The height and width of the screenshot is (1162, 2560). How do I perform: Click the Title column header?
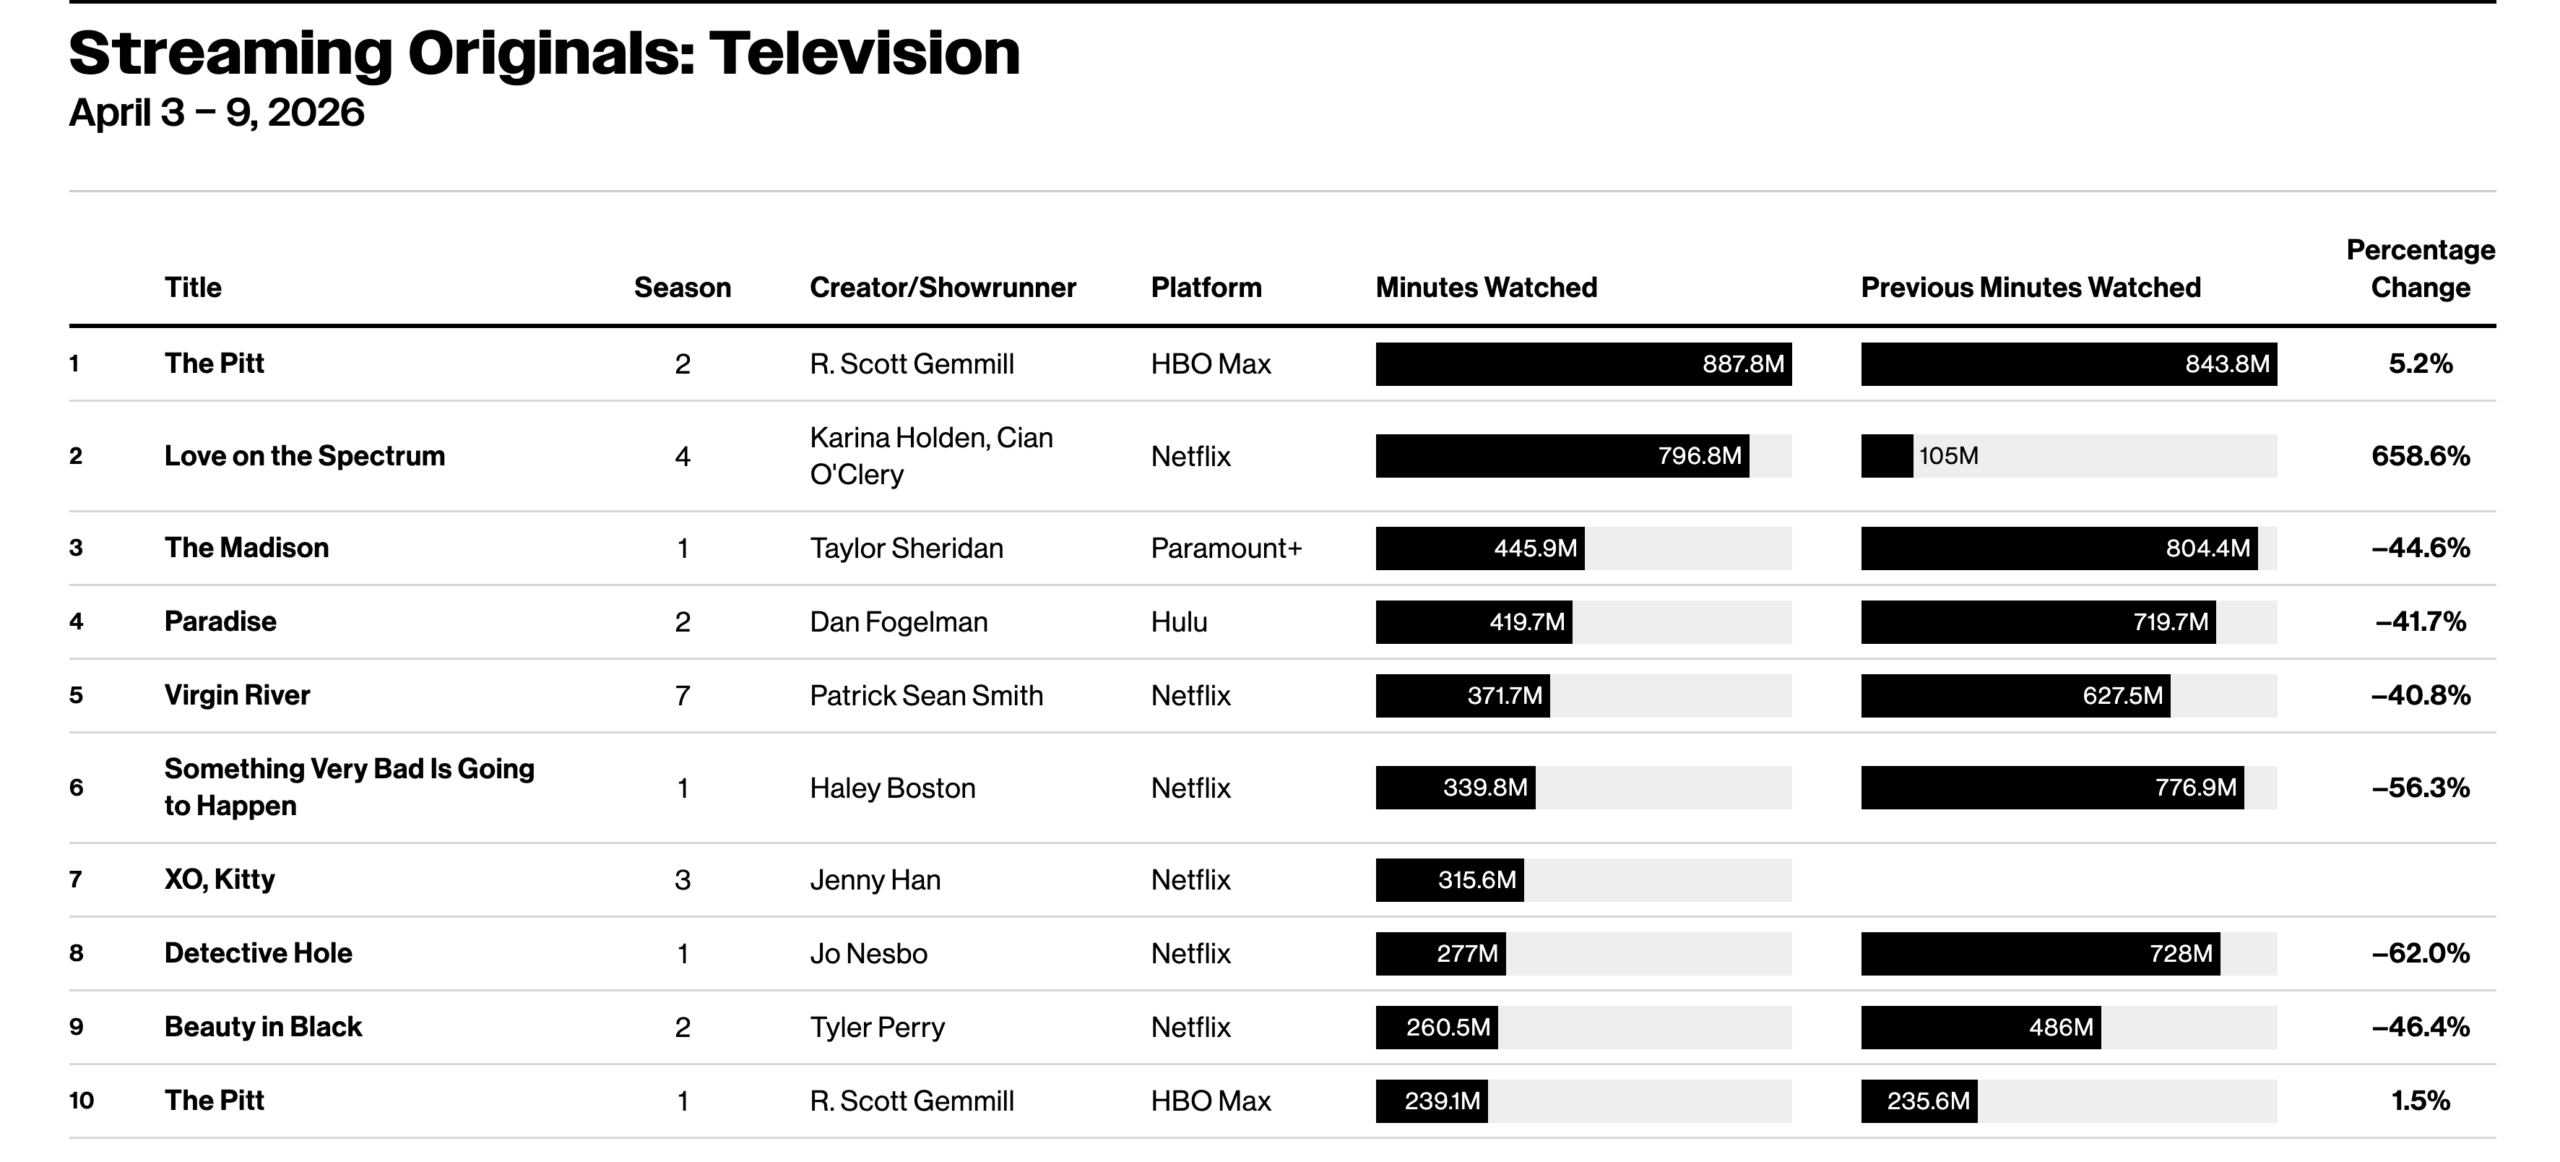[x=193, y=287]
